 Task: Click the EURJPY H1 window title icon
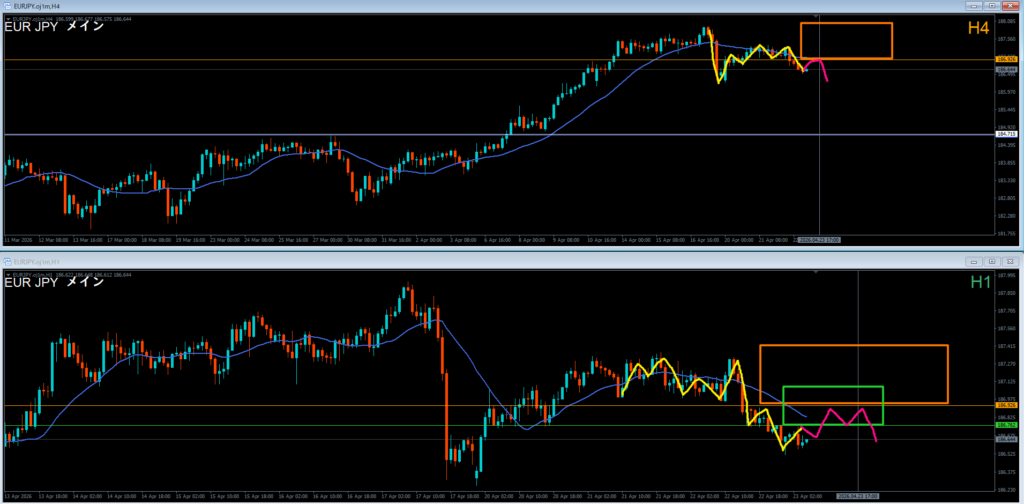tap(8, 261)
